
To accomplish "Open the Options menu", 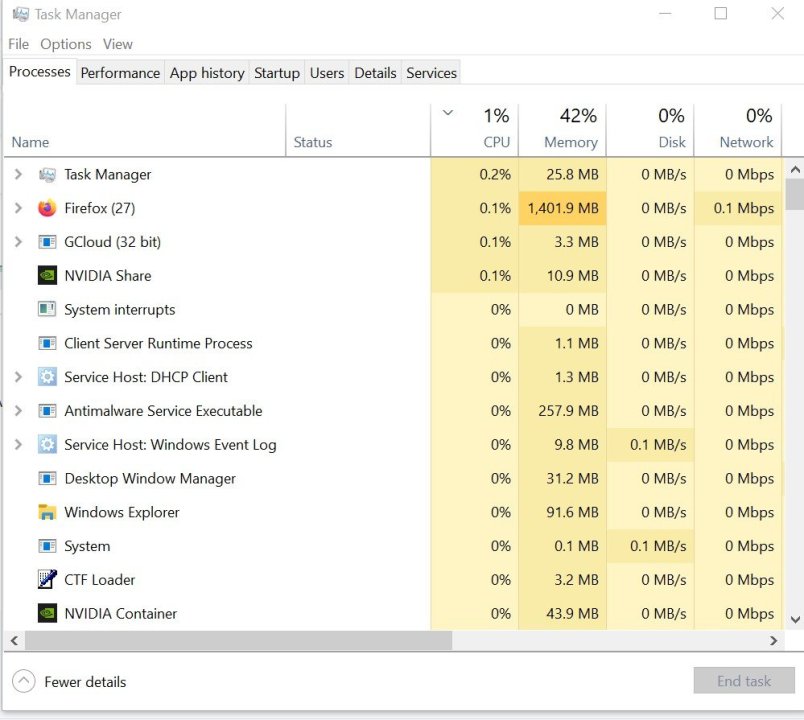I will point(66,44).
